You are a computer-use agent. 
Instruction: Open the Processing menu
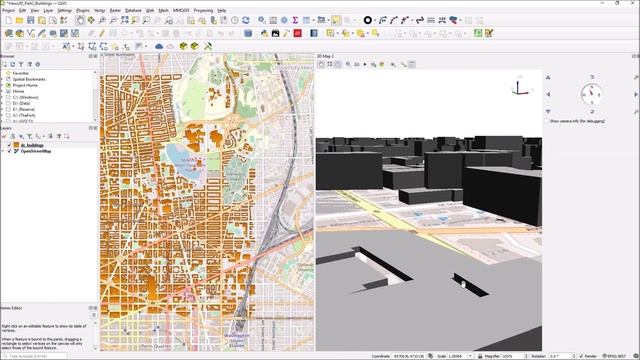(203, 10)
